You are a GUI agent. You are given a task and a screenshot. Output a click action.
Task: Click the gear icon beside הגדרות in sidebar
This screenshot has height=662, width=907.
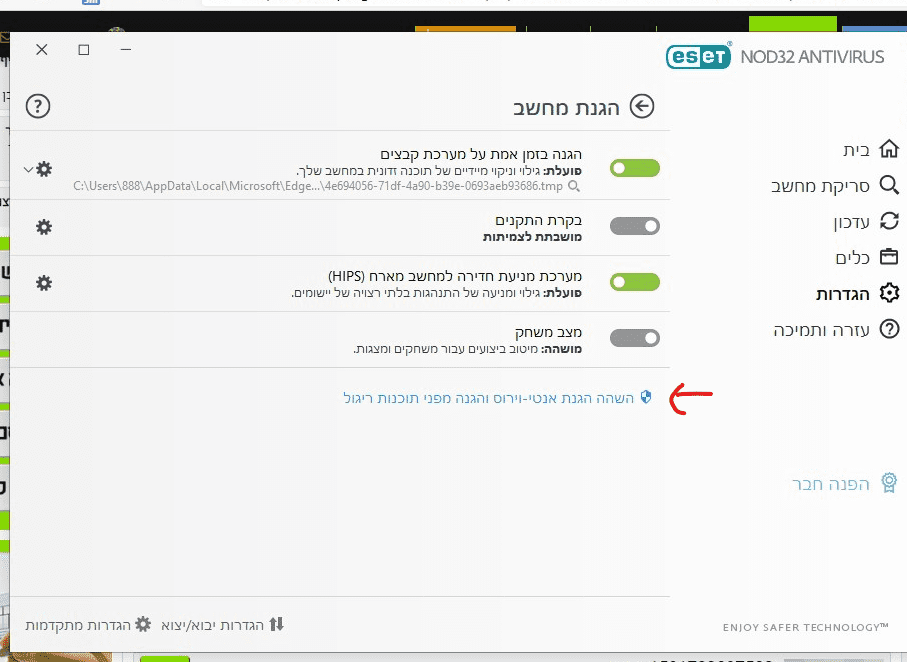pos(889,293)
